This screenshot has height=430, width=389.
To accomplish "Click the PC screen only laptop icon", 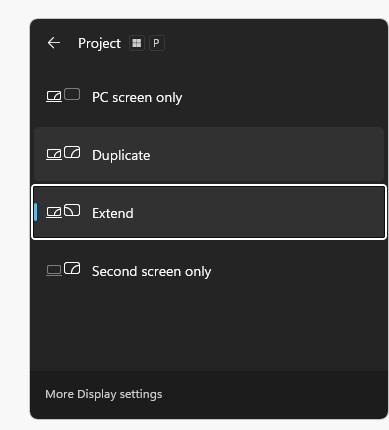I will point(54,96).
